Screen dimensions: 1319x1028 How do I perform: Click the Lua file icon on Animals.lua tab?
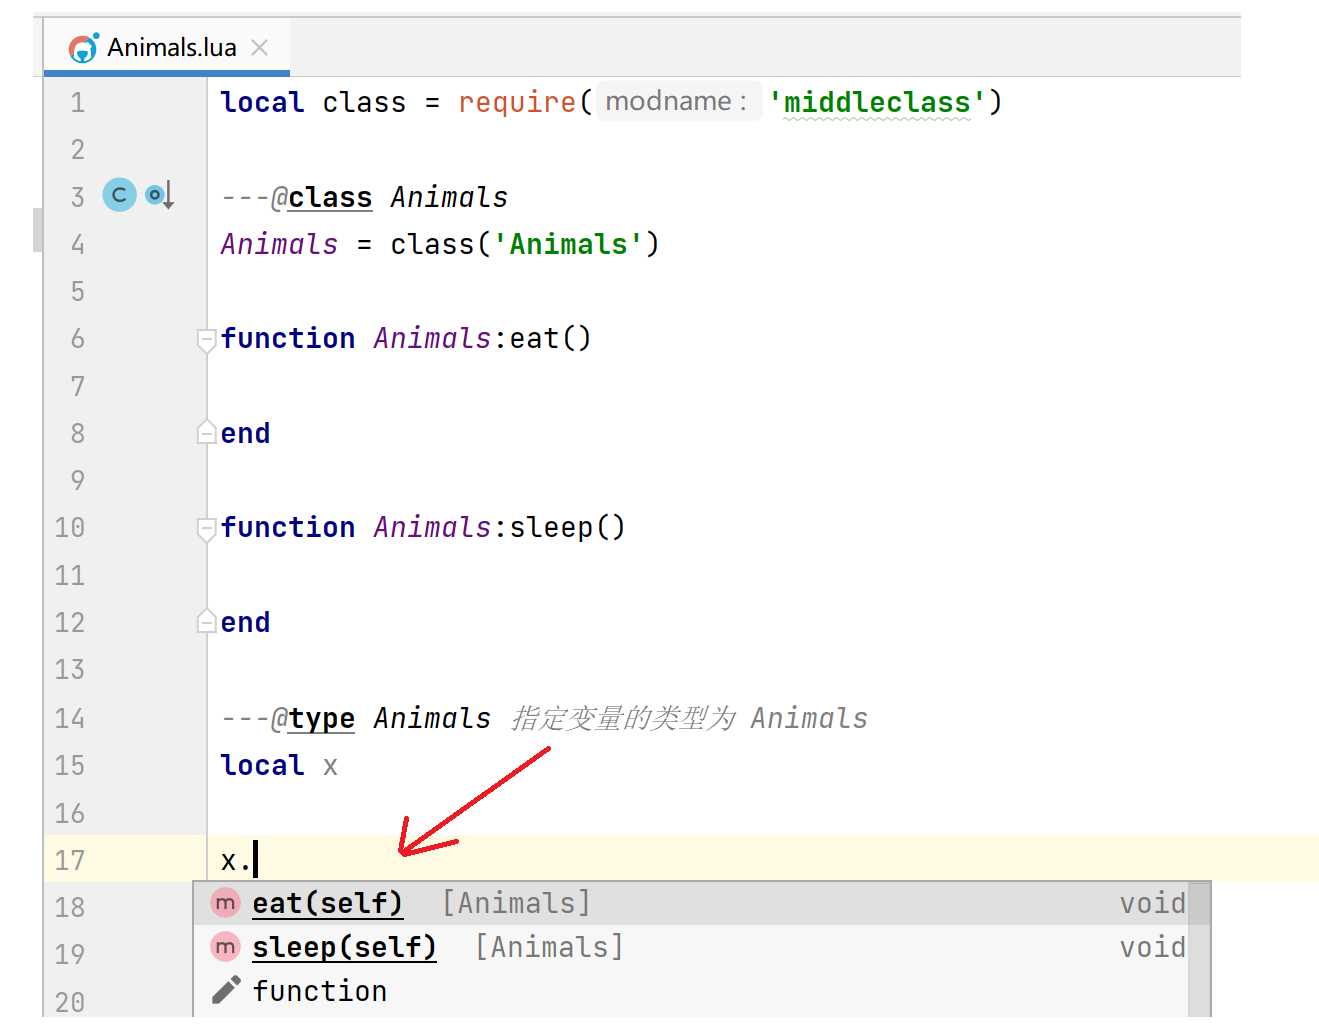[x=83, y=48]
